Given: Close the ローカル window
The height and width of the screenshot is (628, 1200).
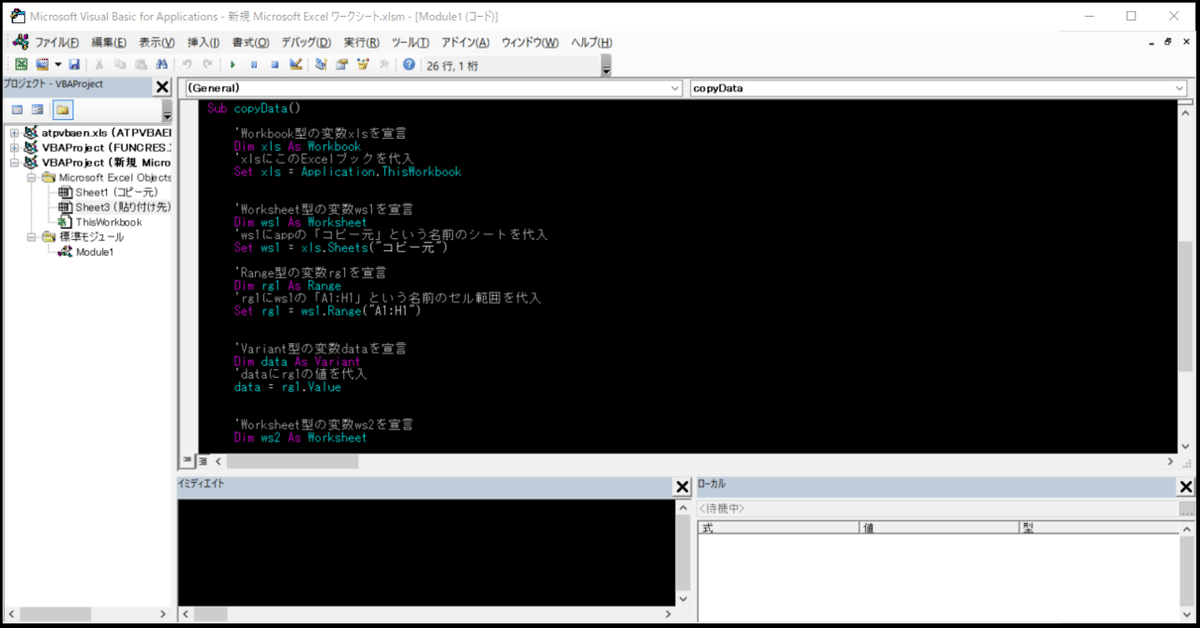Looking at the screenshot, I should pyautogui.click(x=1186, y=486).
